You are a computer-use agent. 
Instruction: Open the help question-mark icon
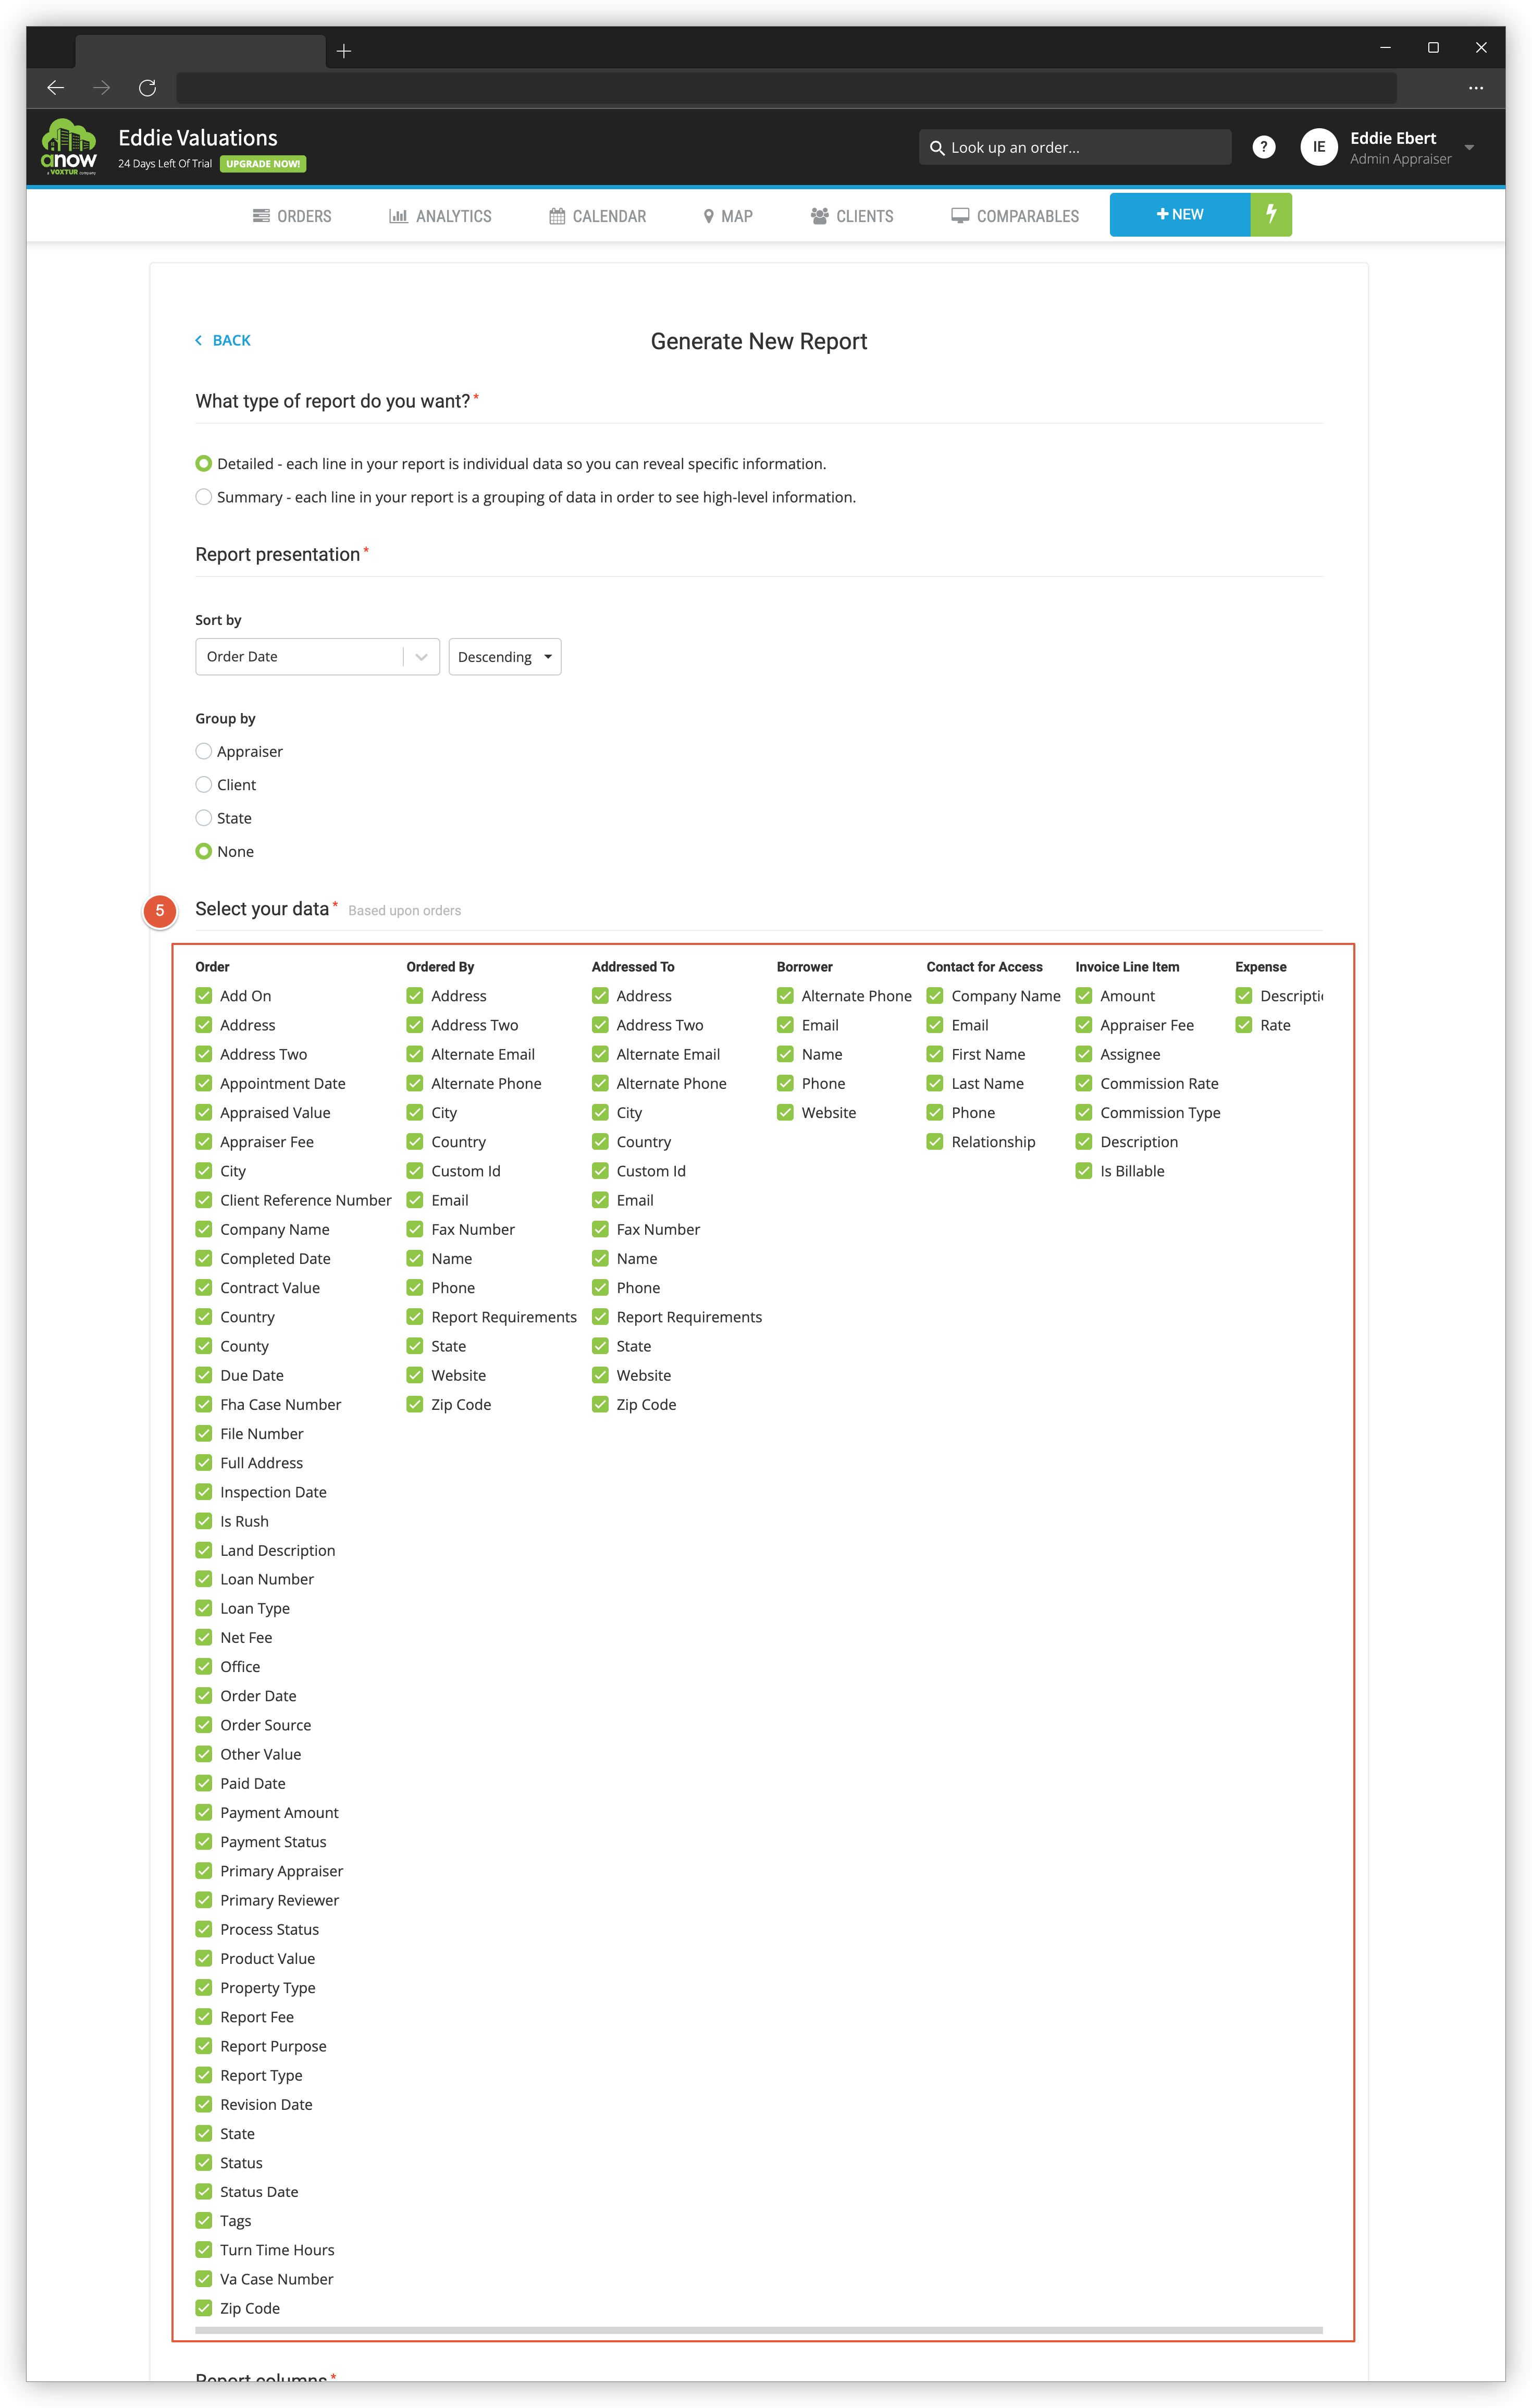pyautogui.click(x=1263, y=146)
